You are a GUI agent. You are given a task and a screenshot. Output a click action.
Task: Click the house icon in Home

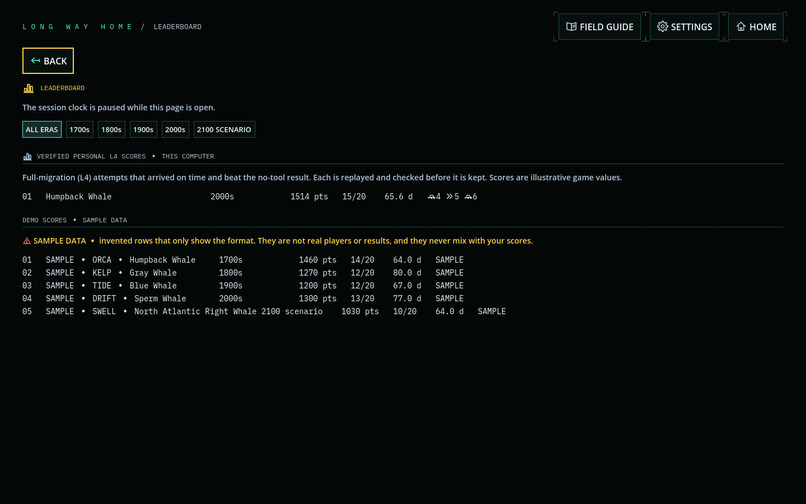pos(741,27)
